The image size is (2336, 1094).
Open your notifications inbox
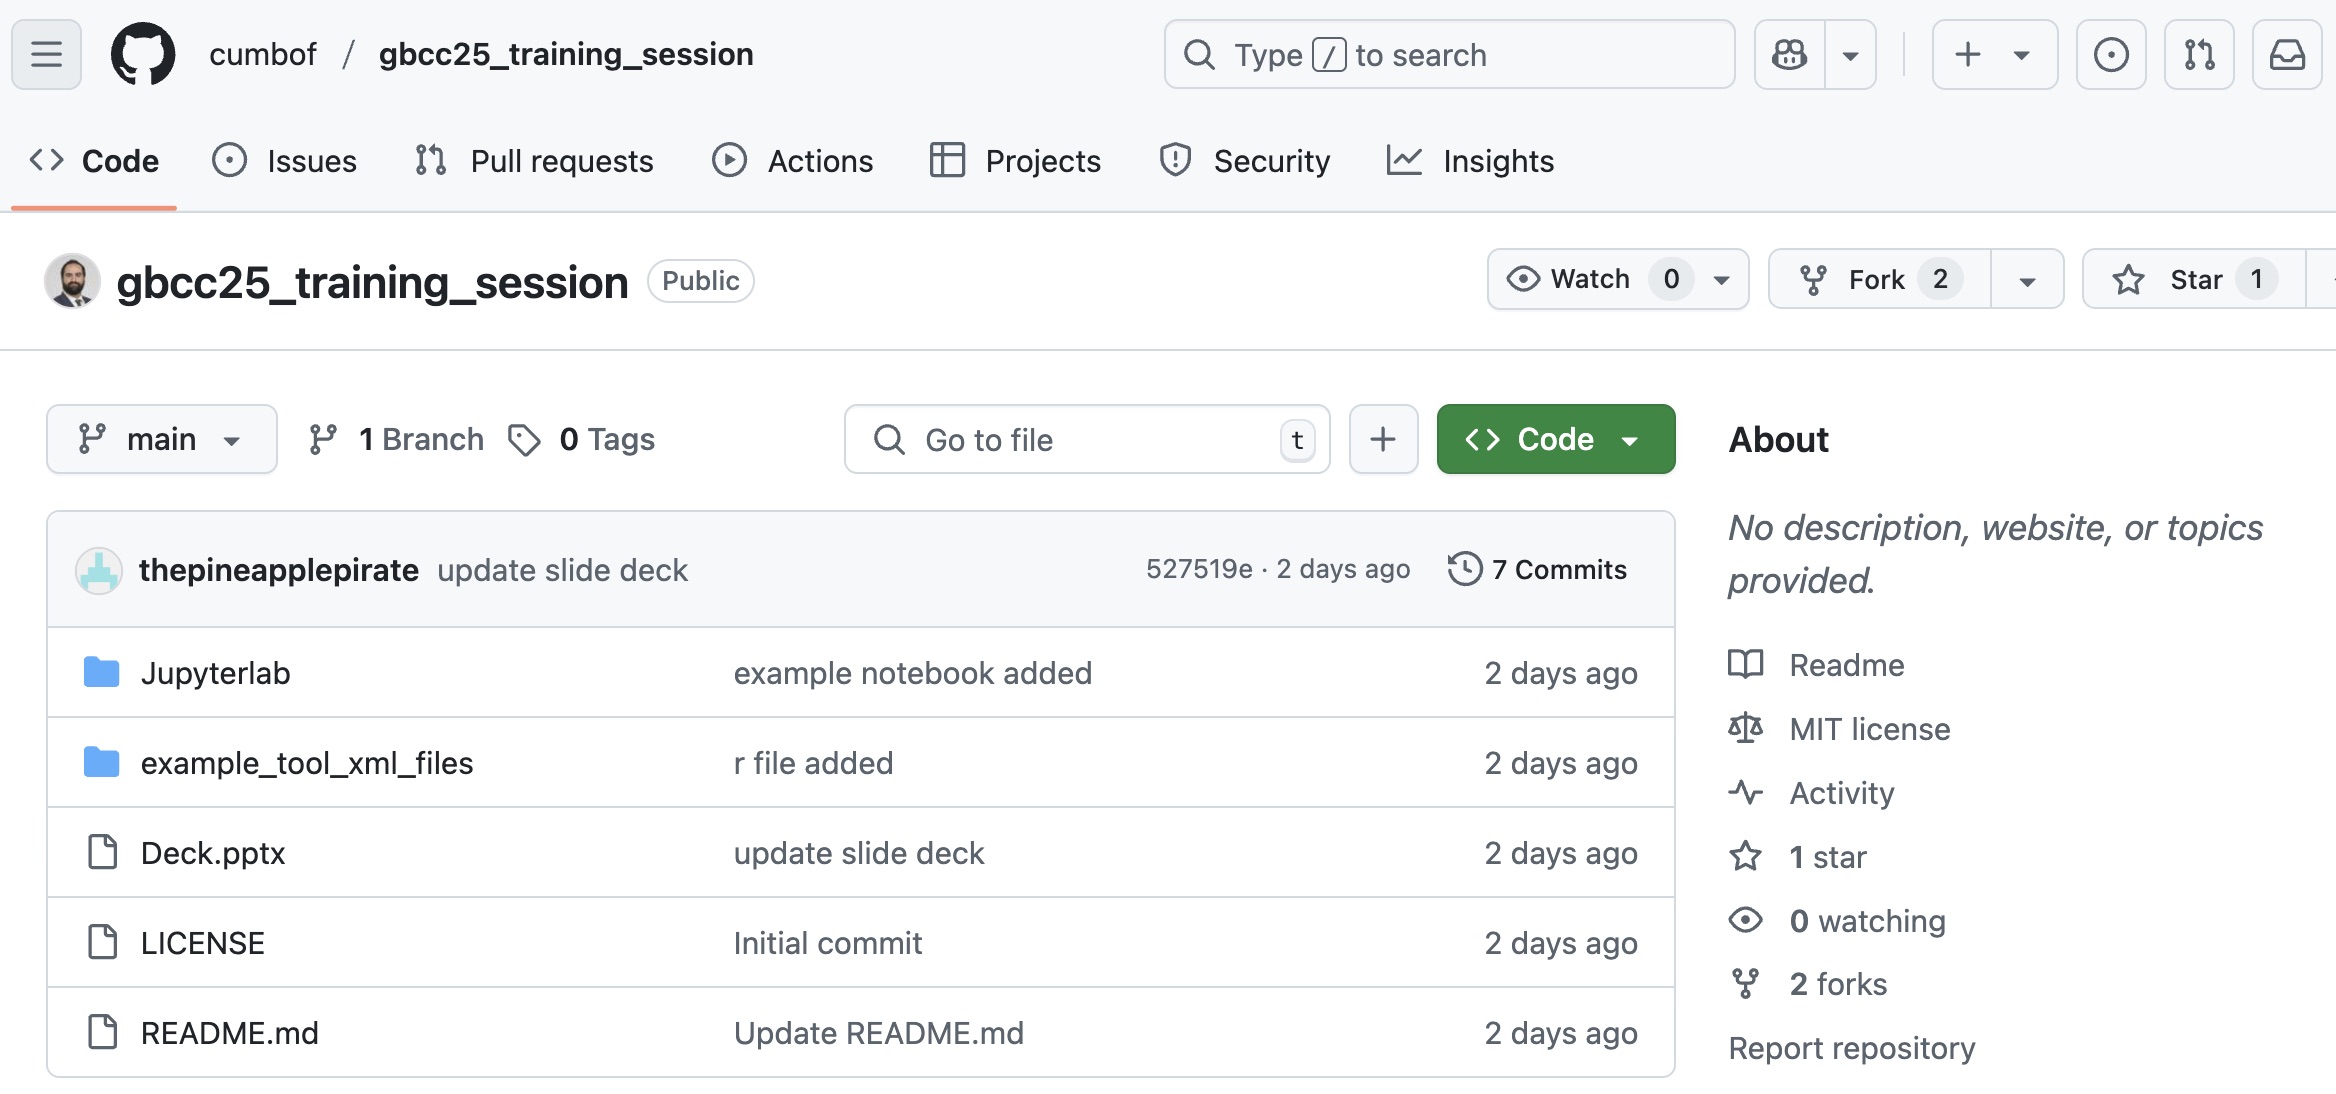click(2287, 54)
